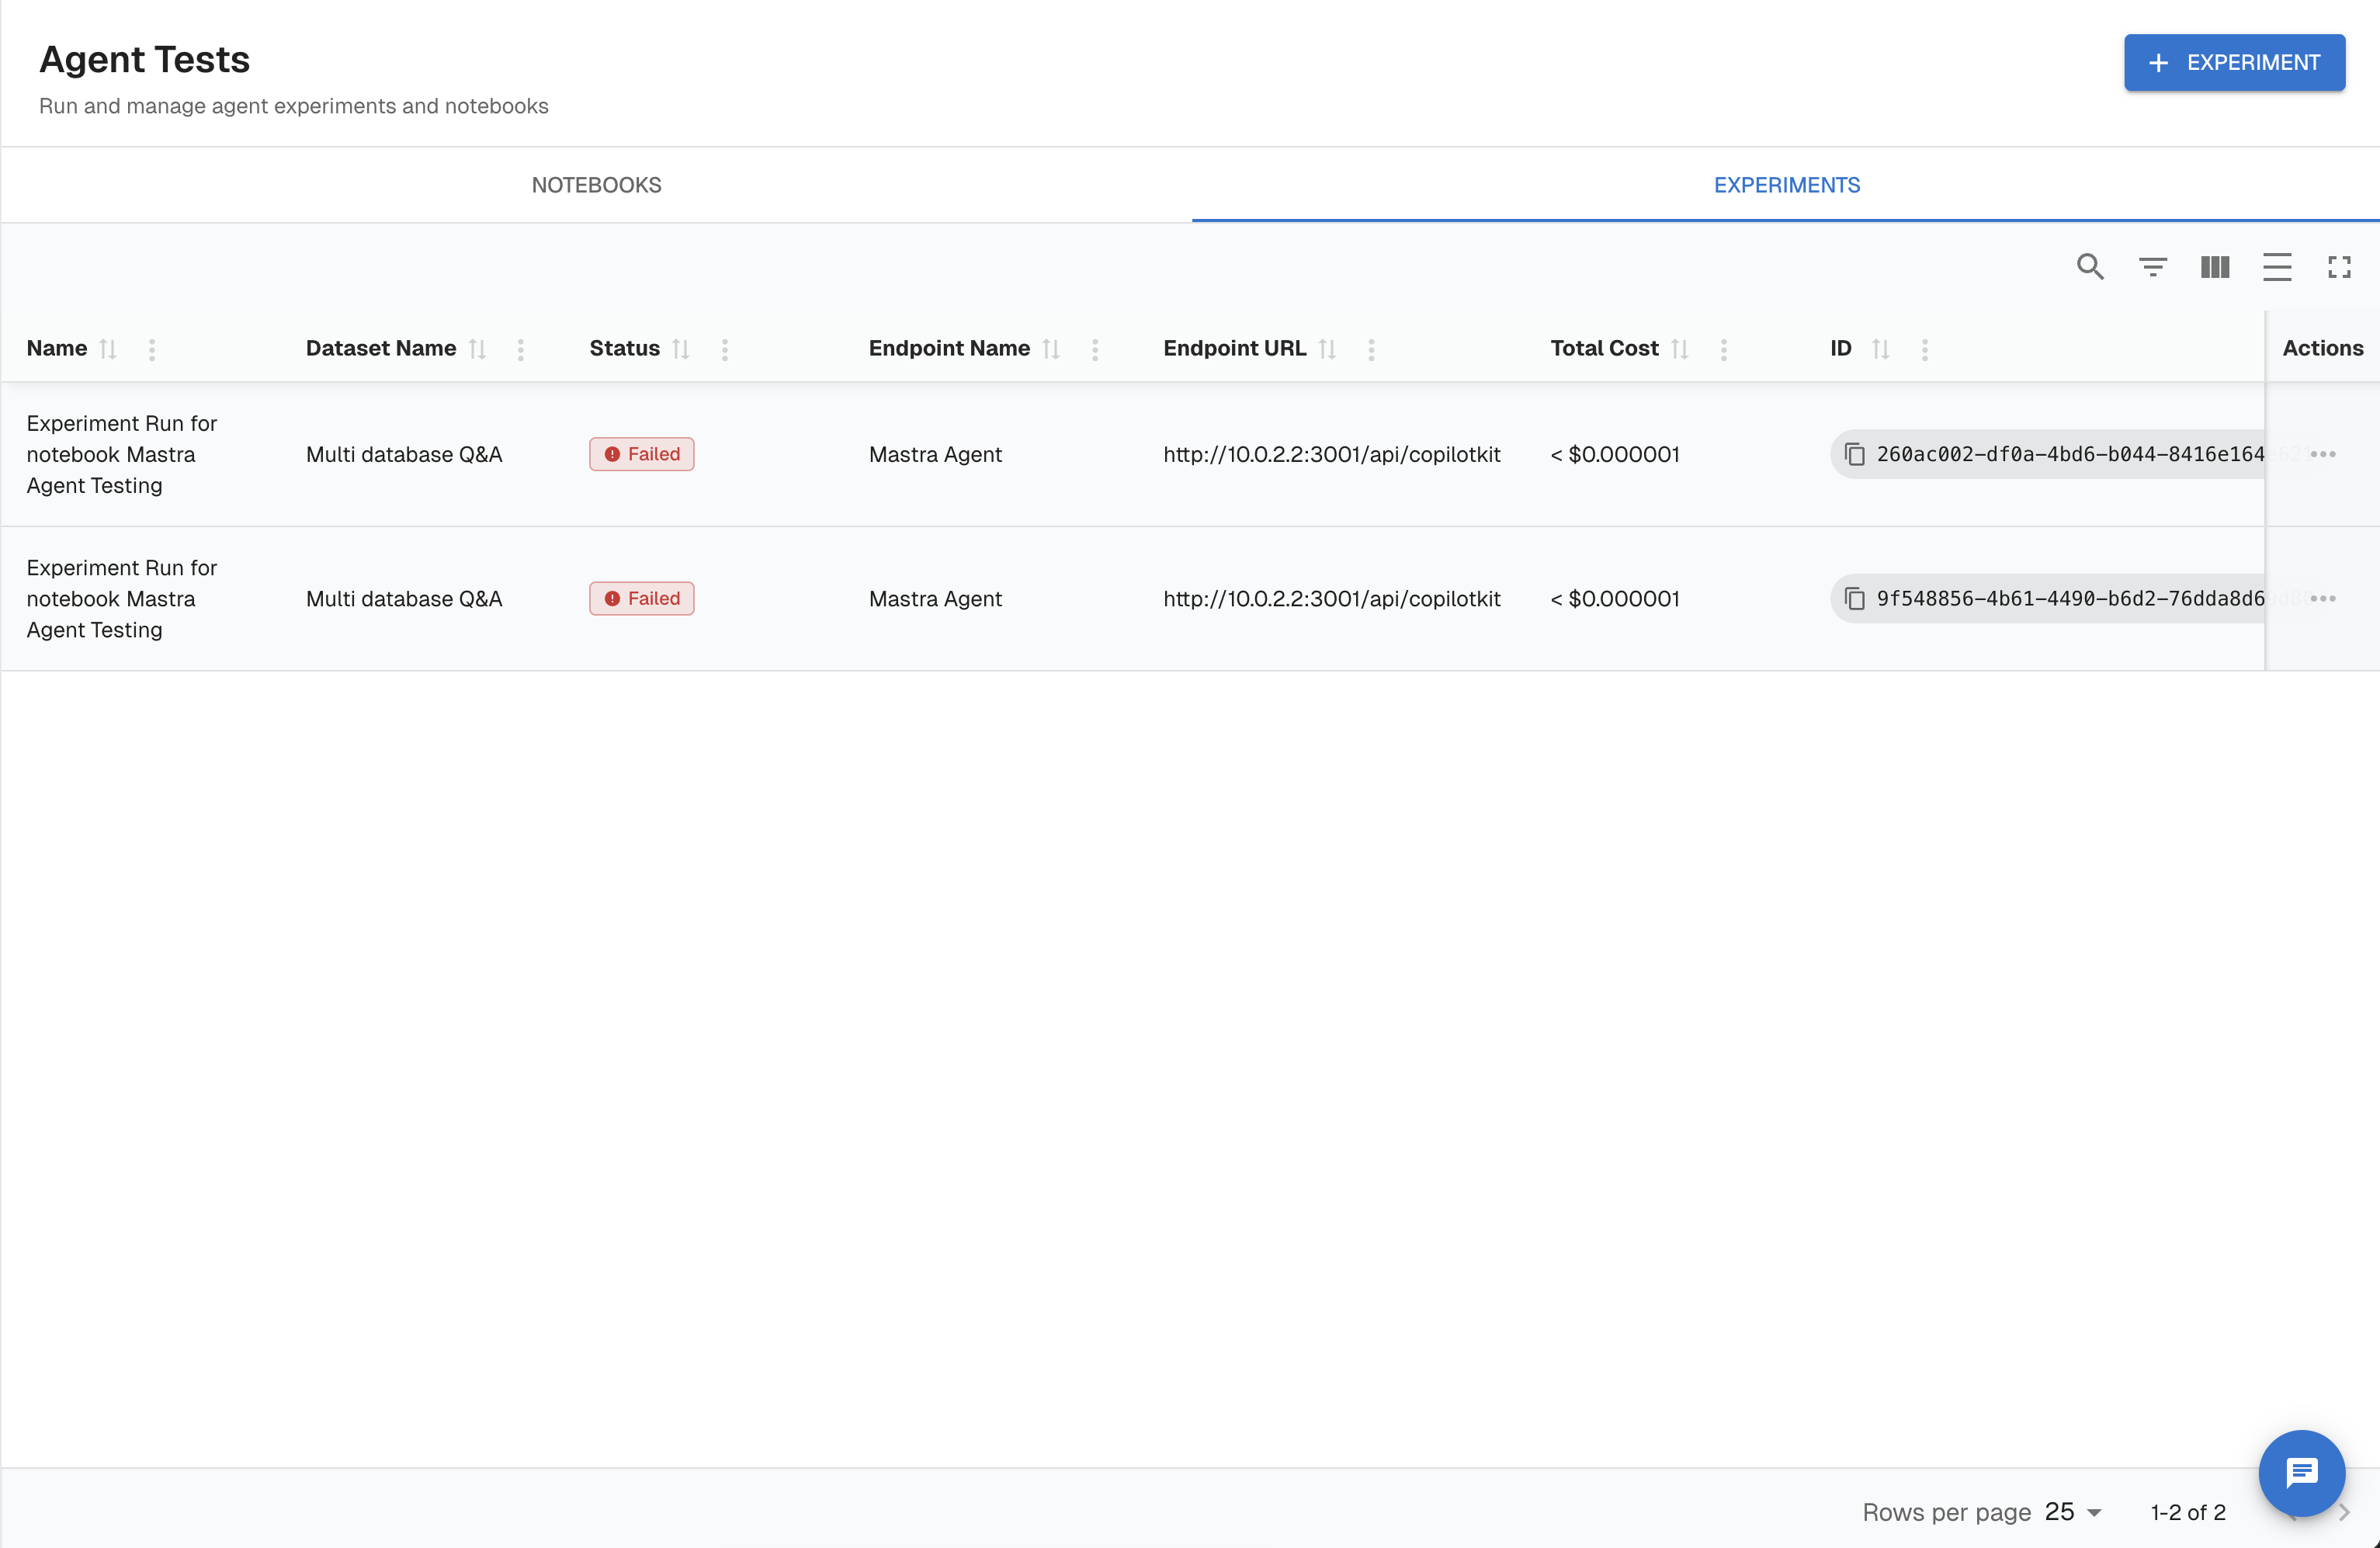Open show/hide columns icon

(x=2215, y=267)
